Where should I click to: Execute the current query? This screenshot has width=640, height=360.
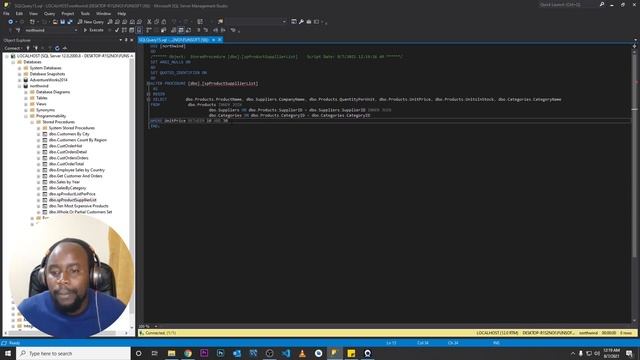(93, 30)
